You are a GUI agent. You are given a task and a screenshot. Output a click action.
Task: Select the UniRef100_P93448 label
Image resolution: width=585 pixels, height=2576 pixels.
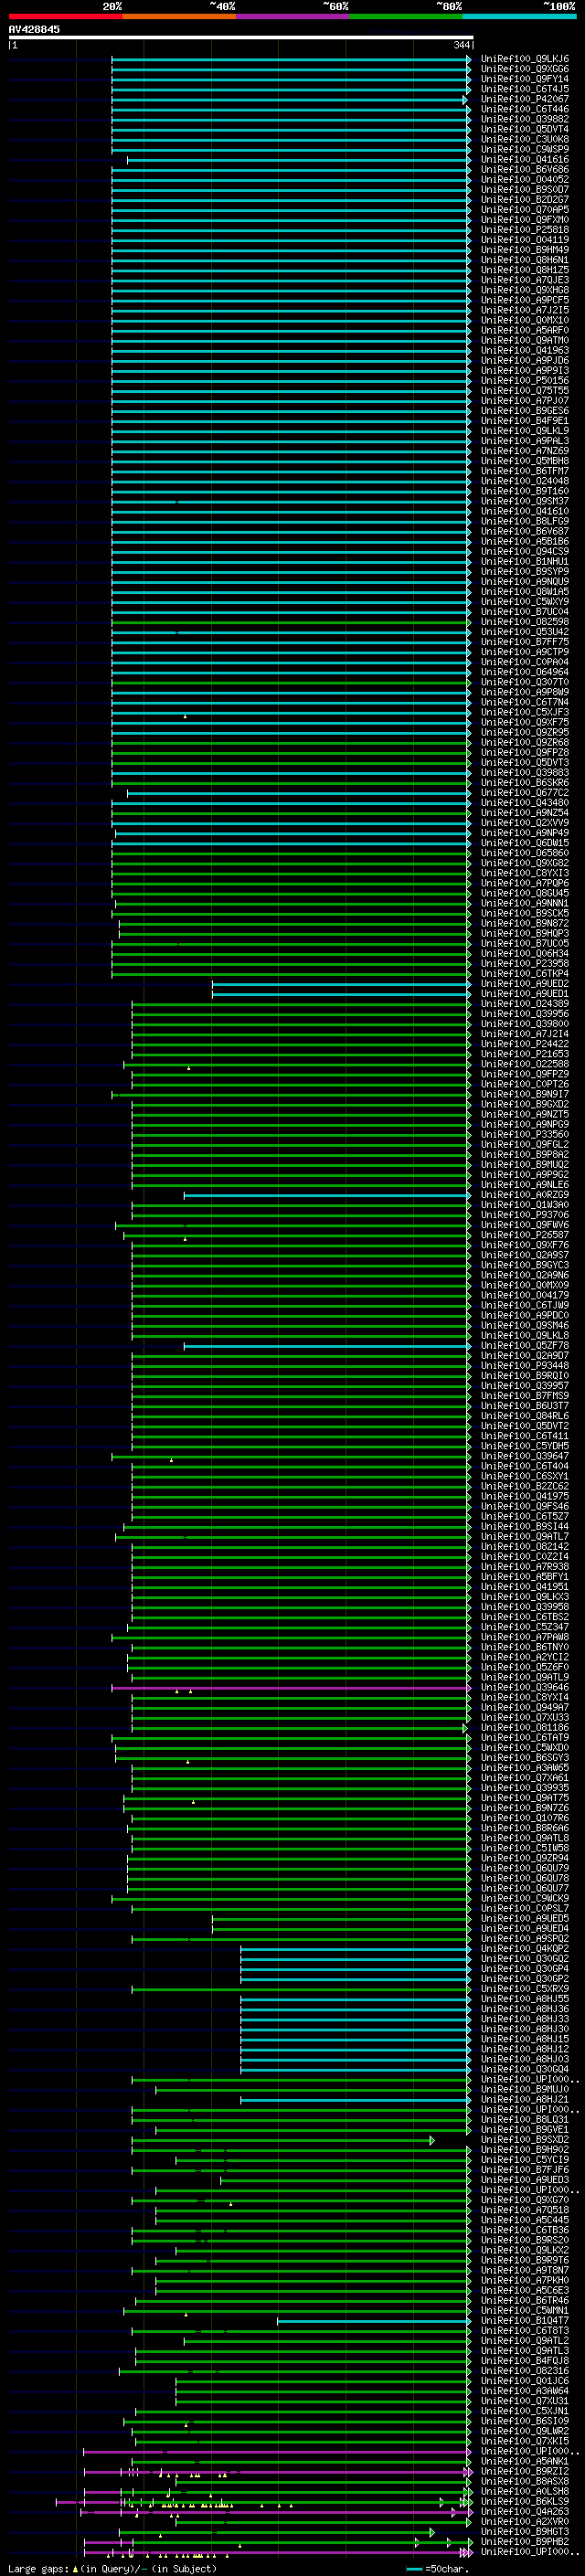(x=524, y=1366)
